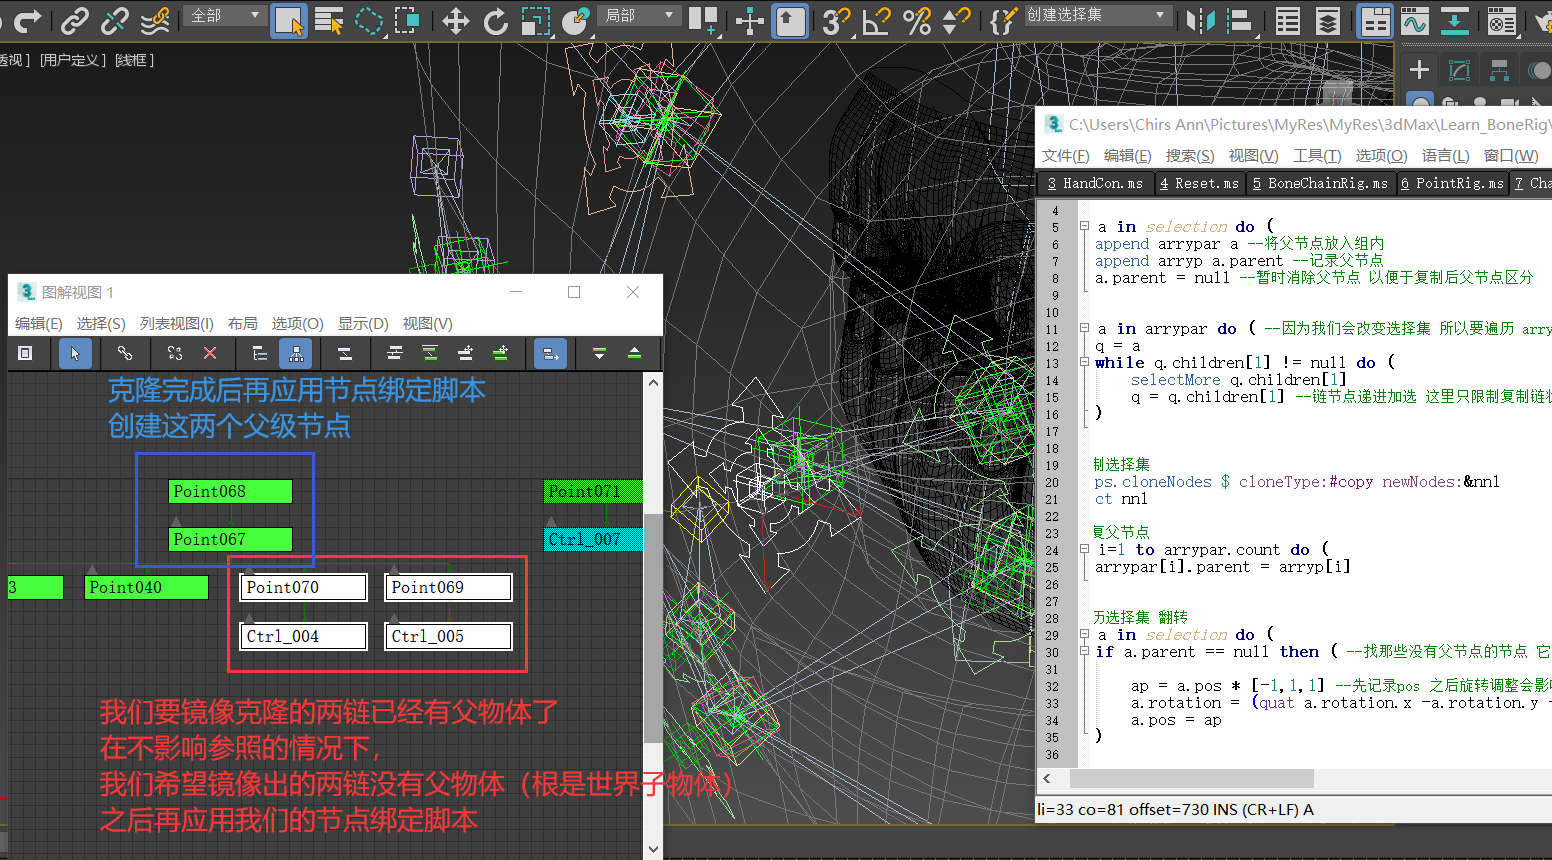This screenshot has height=860, width=1552.
Task: Activate the Select and Rotate tool
Action: point(495,21)
